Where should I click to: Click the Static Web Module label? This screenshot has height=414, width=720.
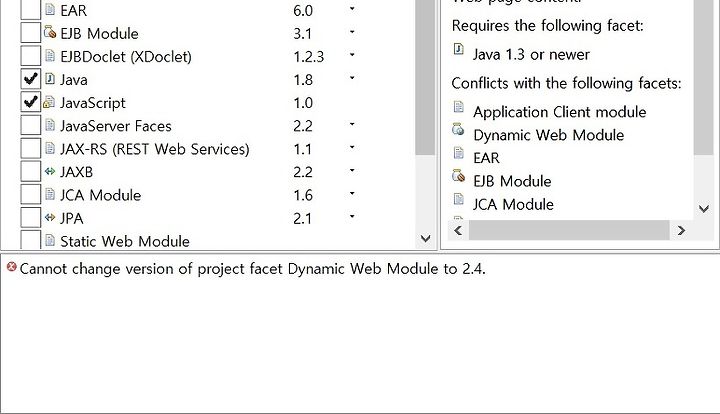(125, 241)
